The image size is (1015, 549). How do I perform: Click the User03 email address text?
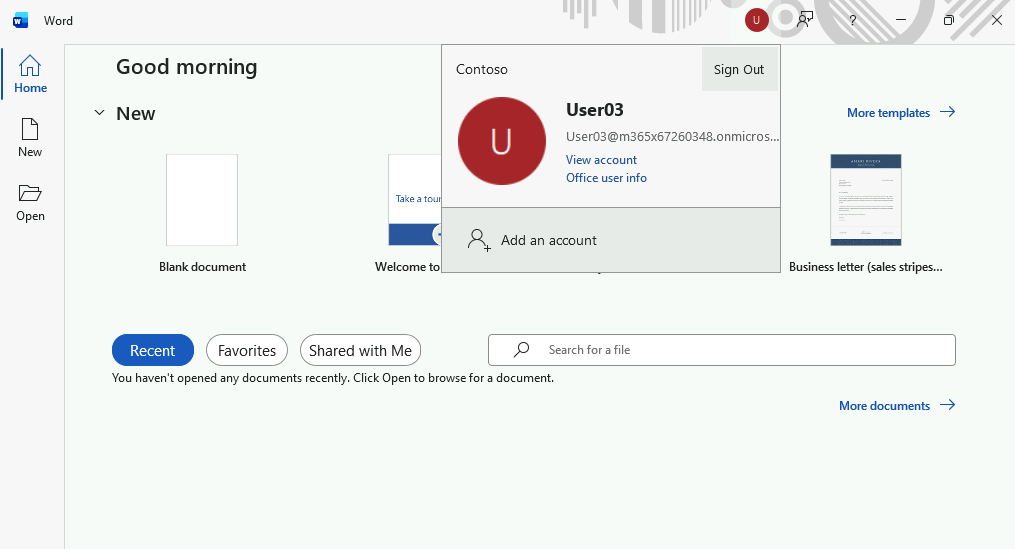coord(673,137)
